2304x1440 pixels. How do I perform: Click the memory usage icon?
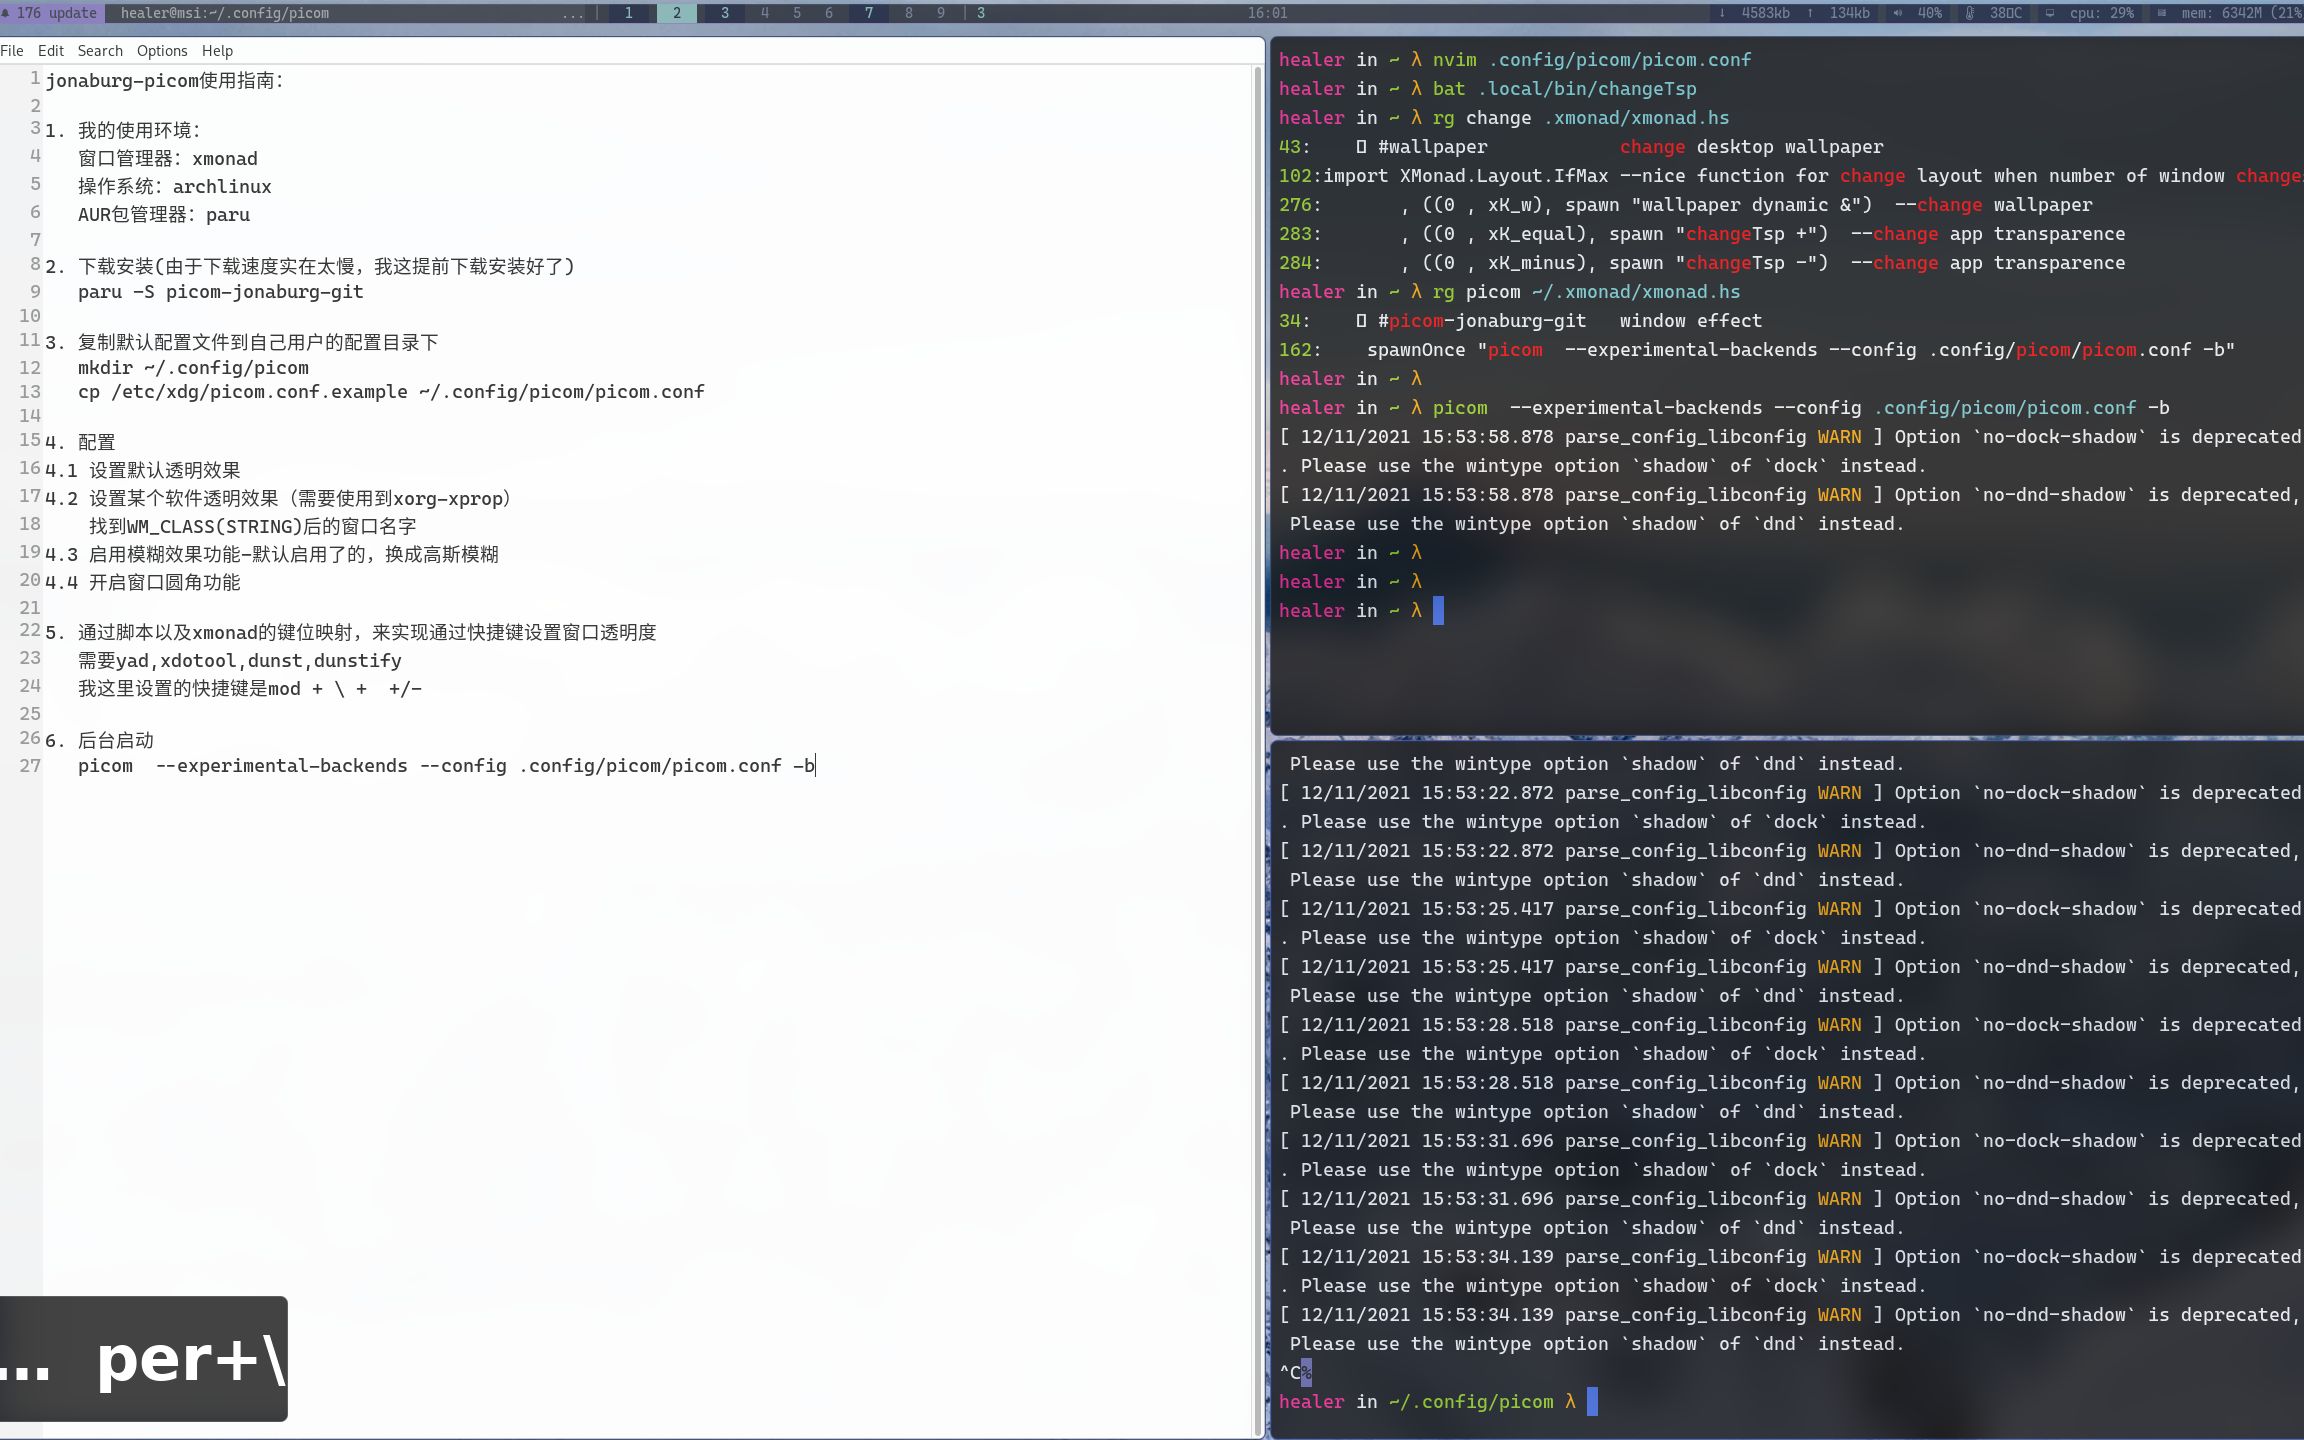point(2160,13)
